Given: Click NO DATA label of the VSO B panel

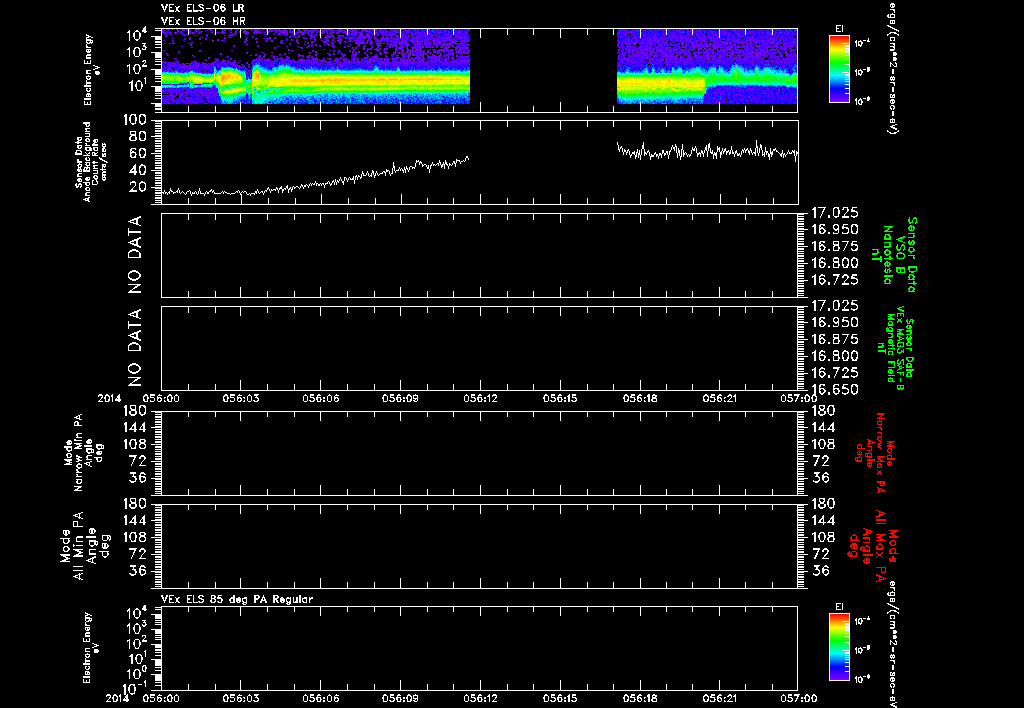Looking at the screenshot, I should [x=135, y=255].
